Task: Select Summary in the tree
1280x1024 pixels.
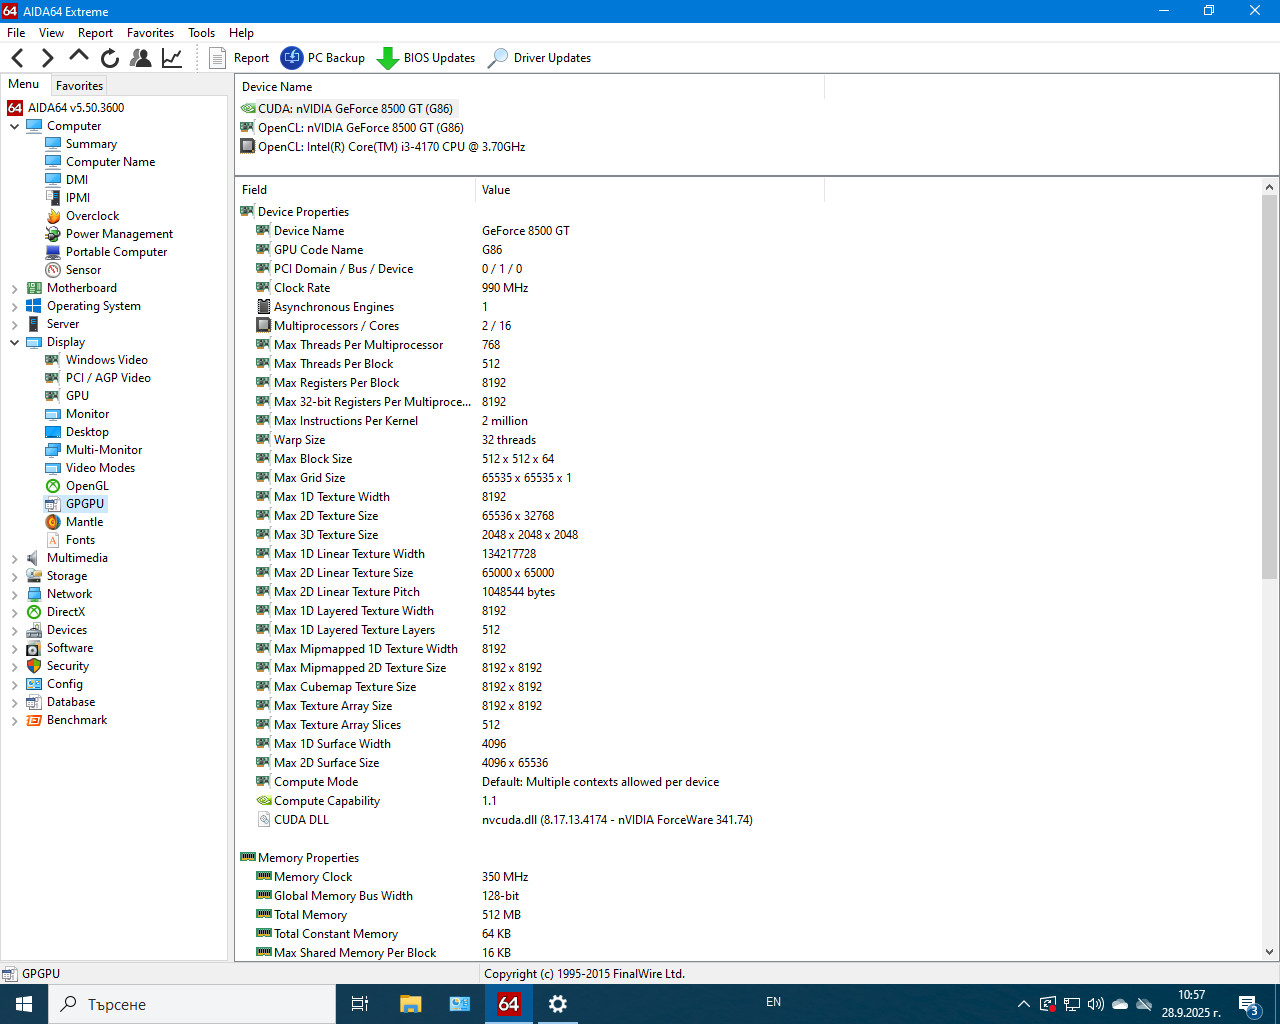Action: [x=91, y=144]
